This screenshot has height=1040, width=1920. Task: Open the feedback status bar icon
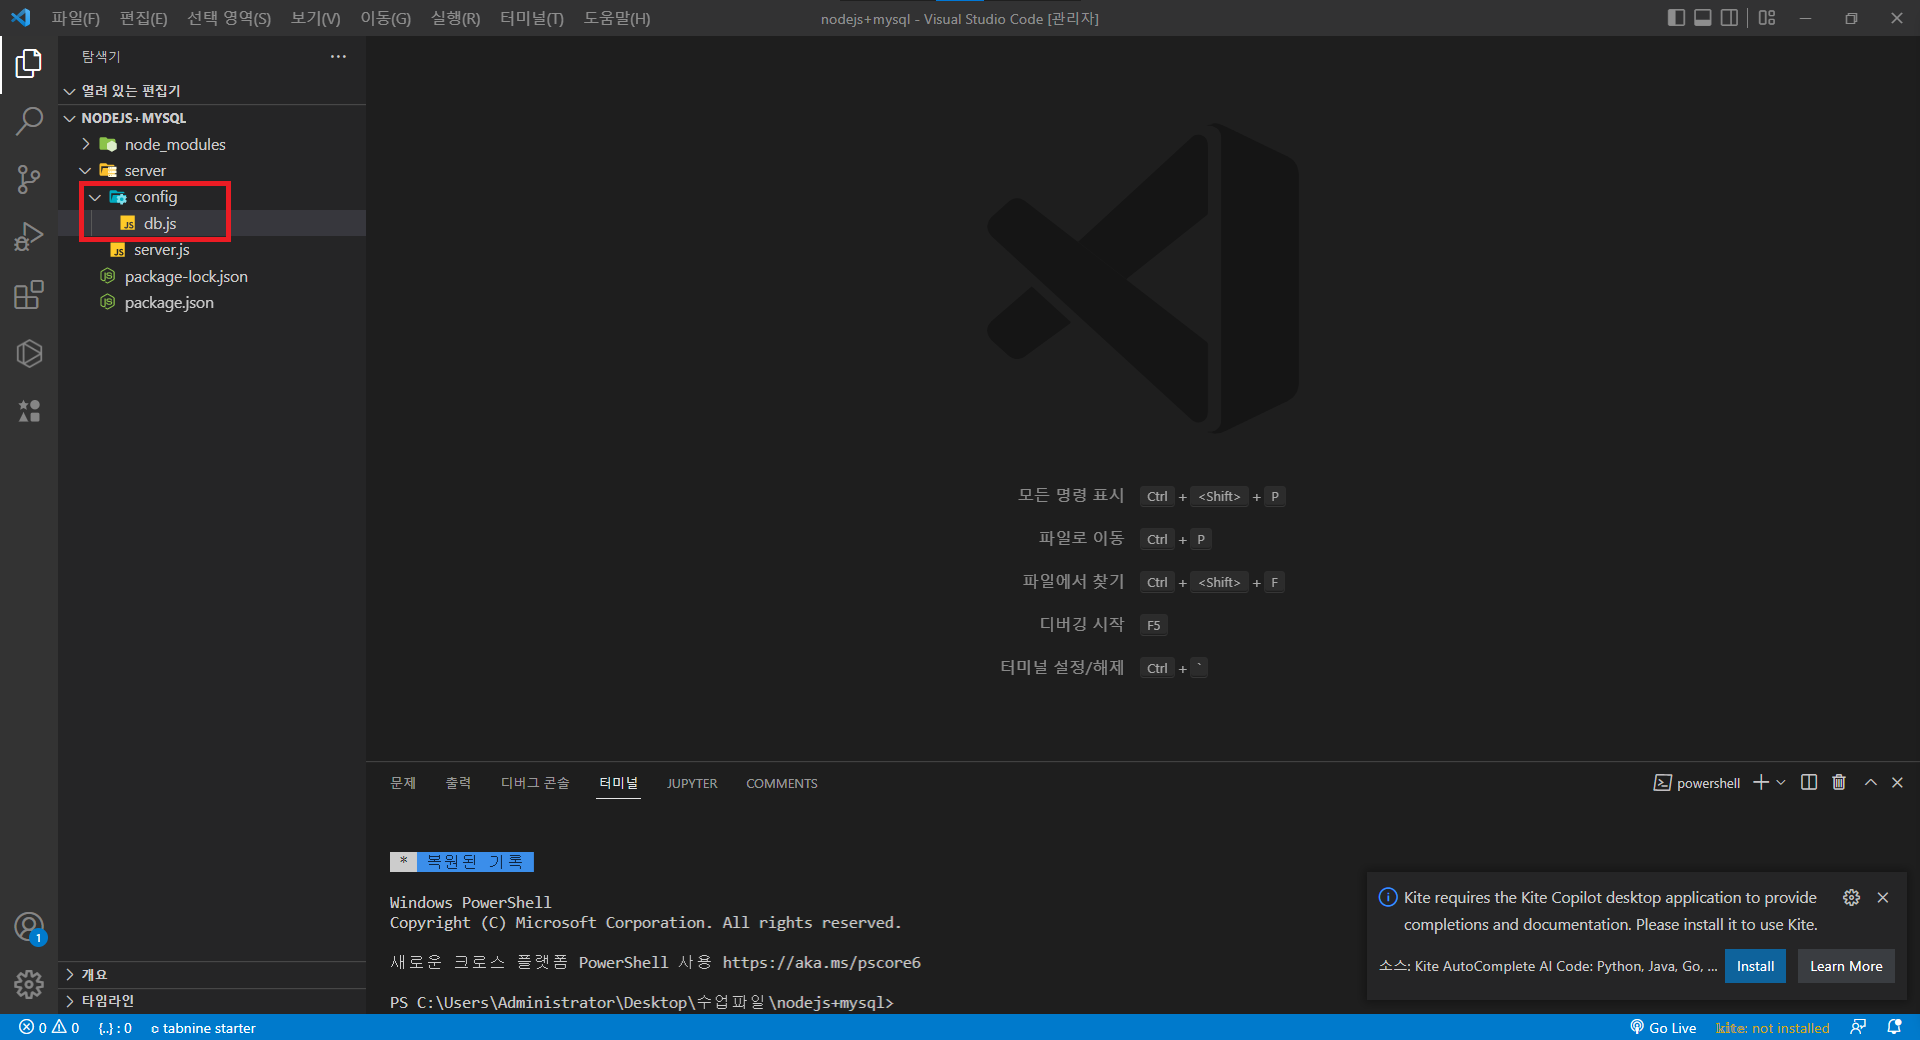click(x=1858, y=1027)
